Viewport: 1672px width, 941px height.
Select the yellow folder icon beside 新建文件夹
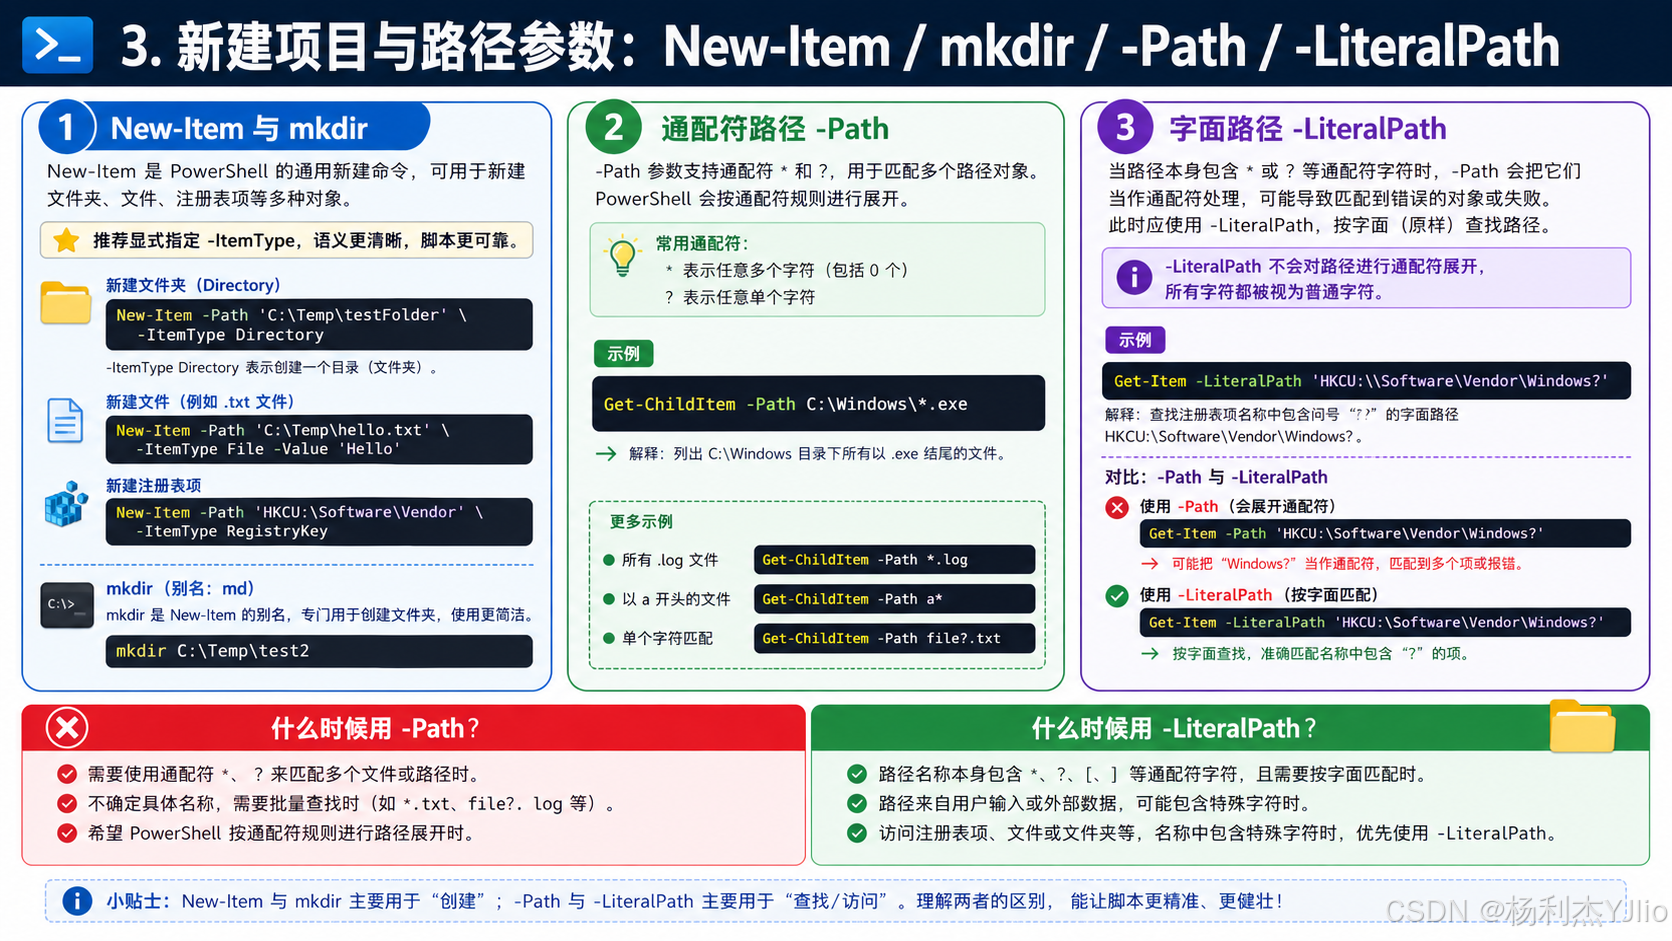[66, 303]
